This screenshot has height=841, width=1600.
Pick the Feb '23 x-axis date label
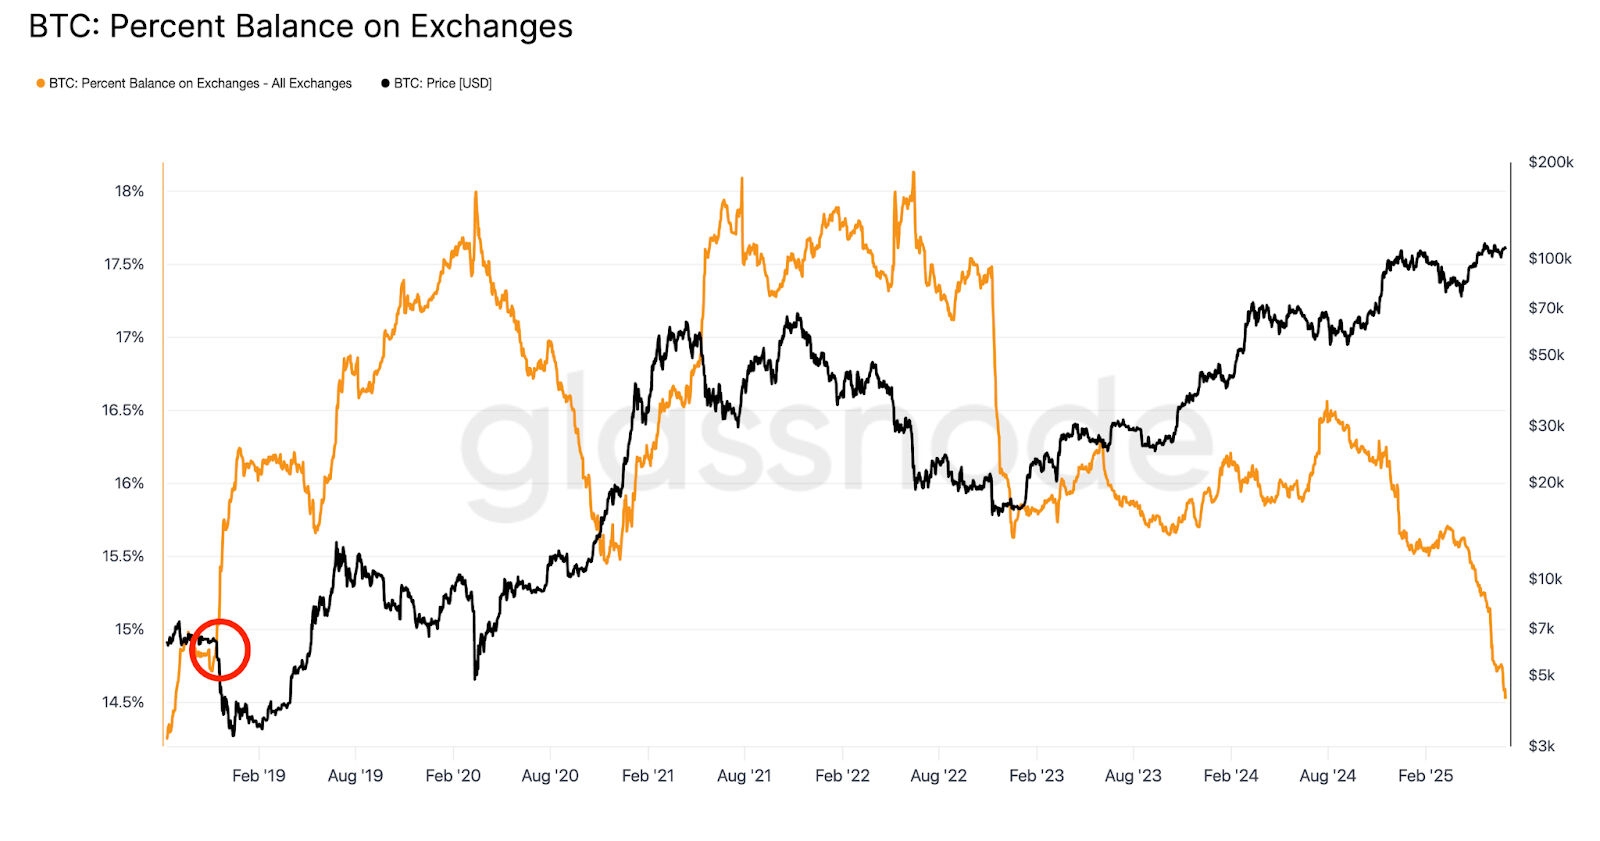(1036, 775)
